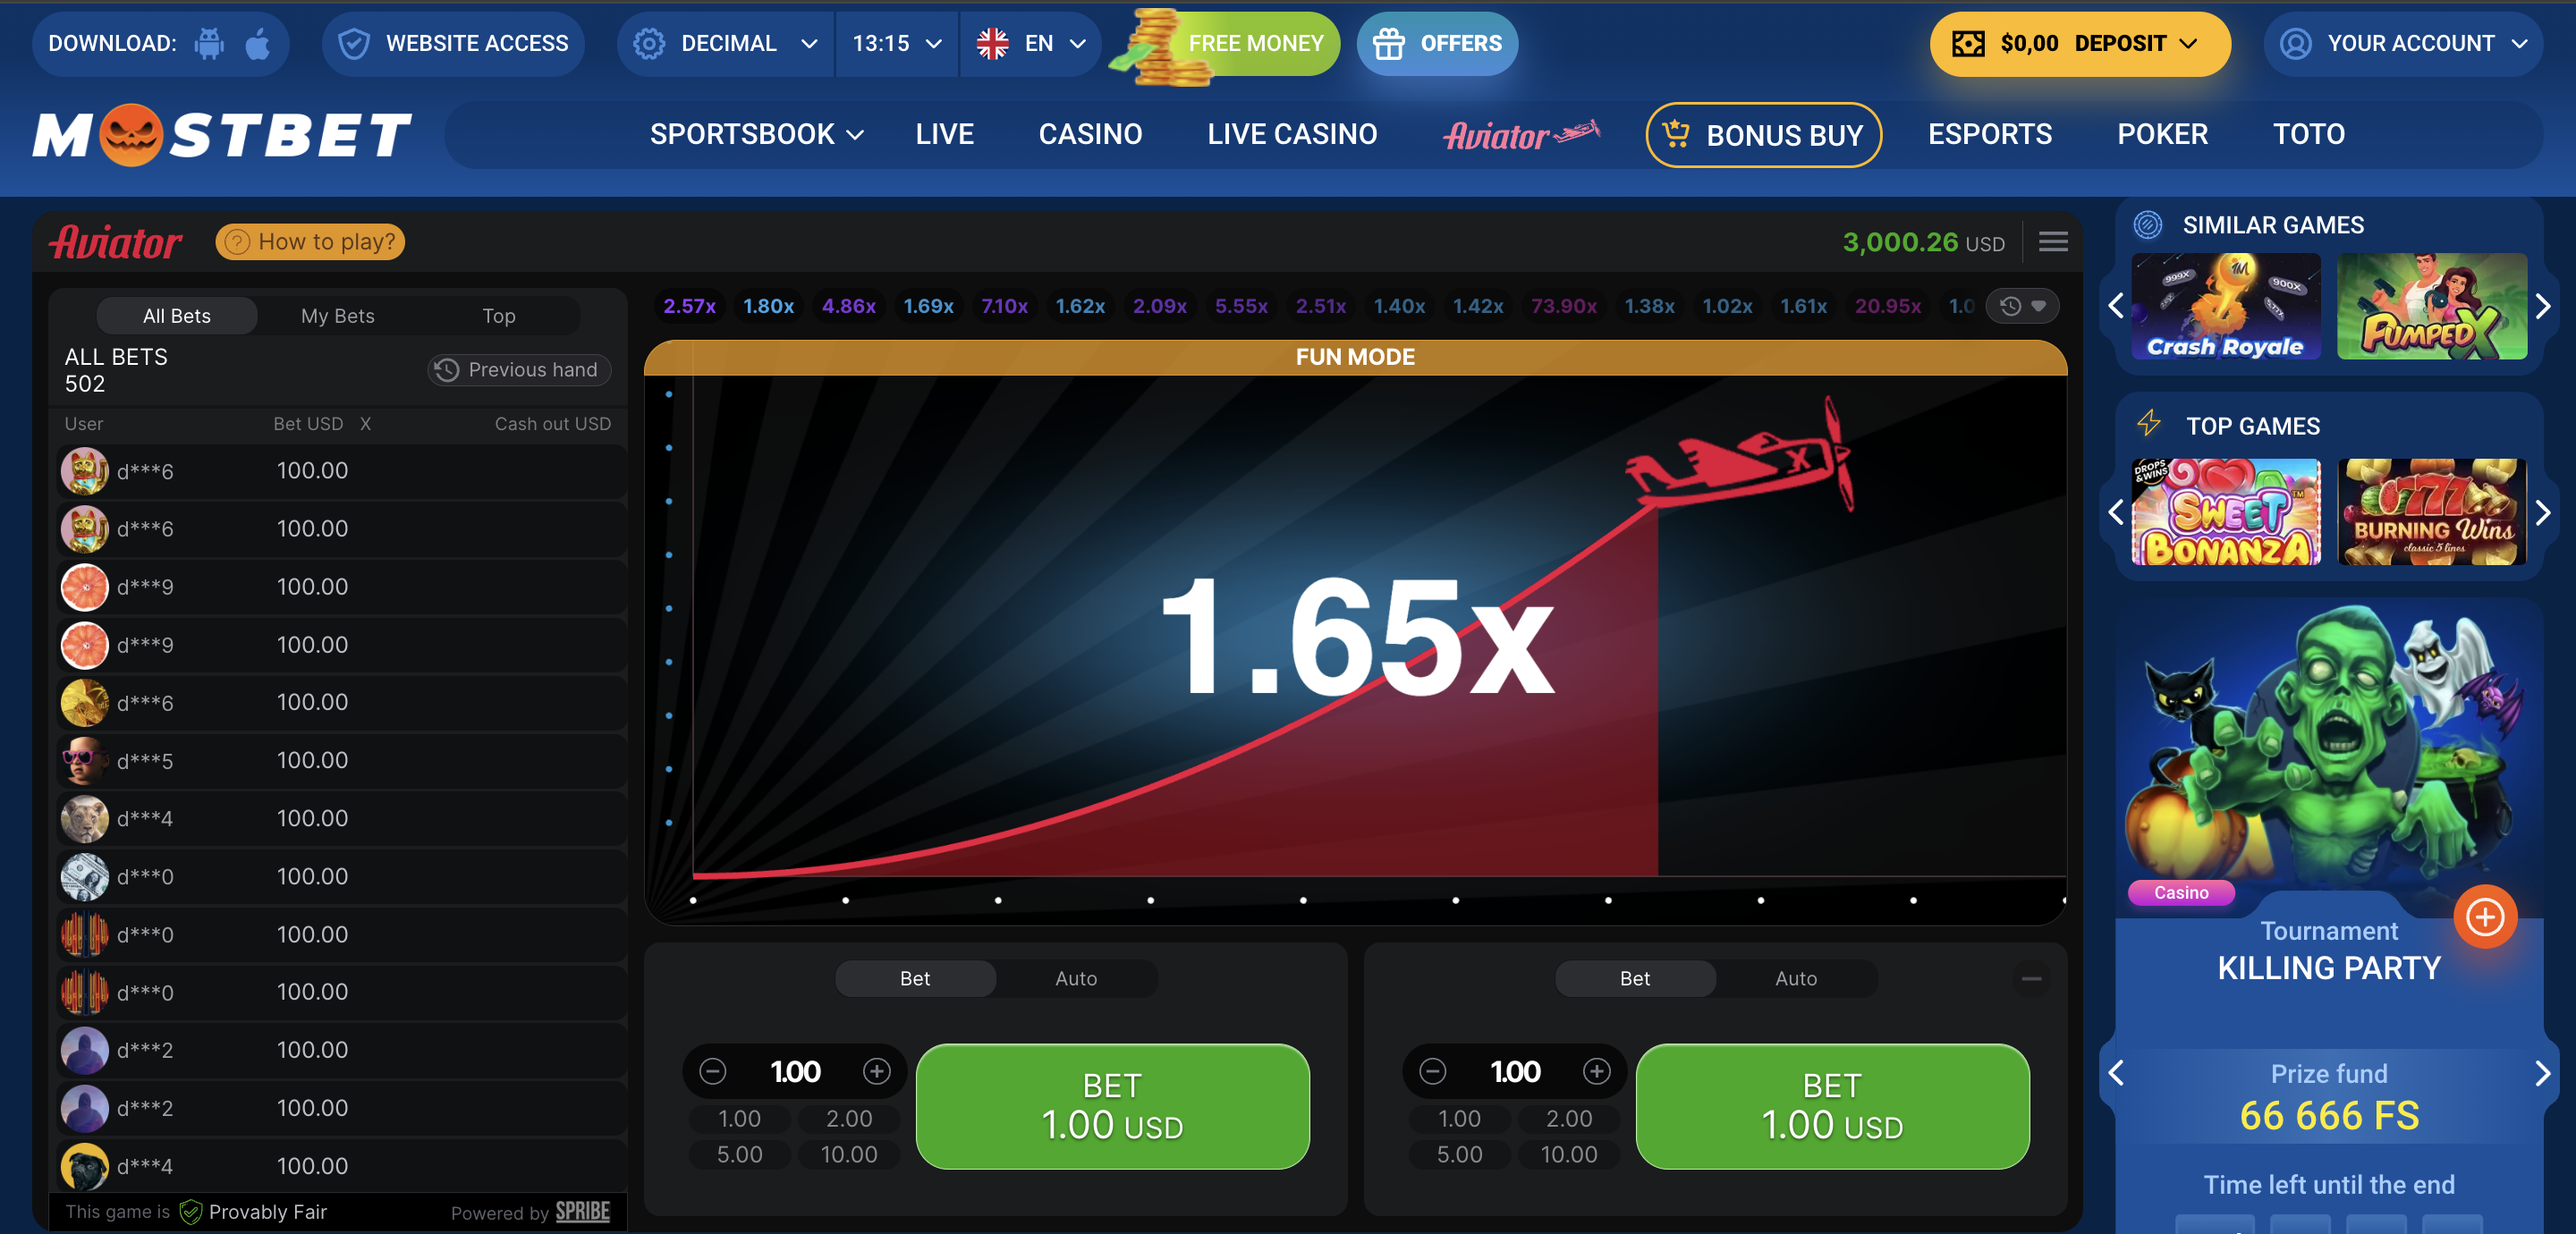Show next top games with right arrow
Image resolution: width=2576 pixels, height=1234 pixels.
(x=2543, y=512)
